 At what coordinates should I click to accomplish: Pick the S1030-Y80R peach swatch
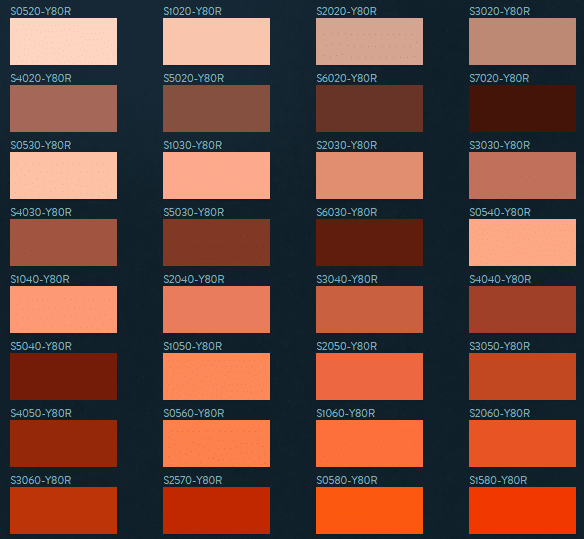216,175
